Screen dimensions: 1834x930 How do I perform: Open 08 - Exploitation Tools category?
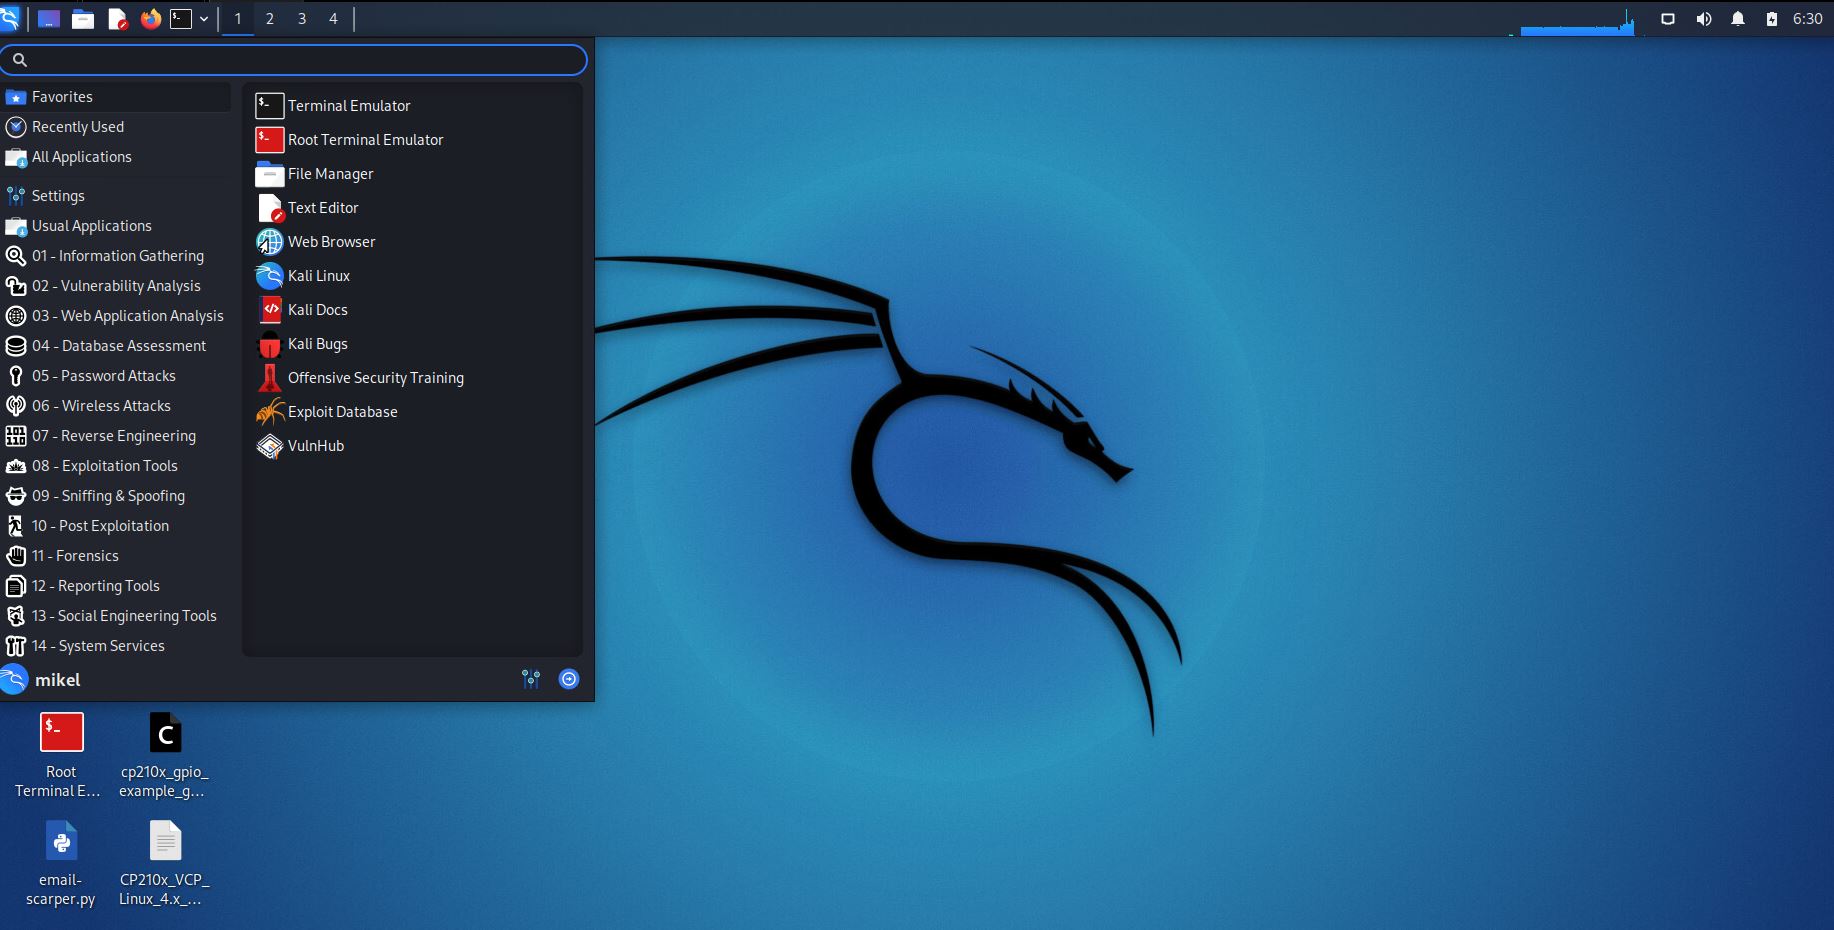(x=117, y=466)
